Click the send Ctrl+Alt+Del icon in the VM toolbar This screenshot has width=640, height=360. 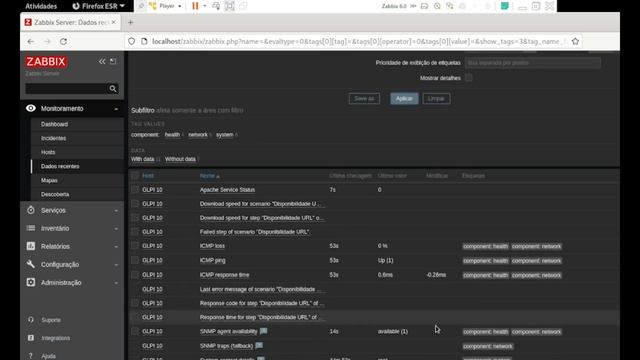(216, 6)
